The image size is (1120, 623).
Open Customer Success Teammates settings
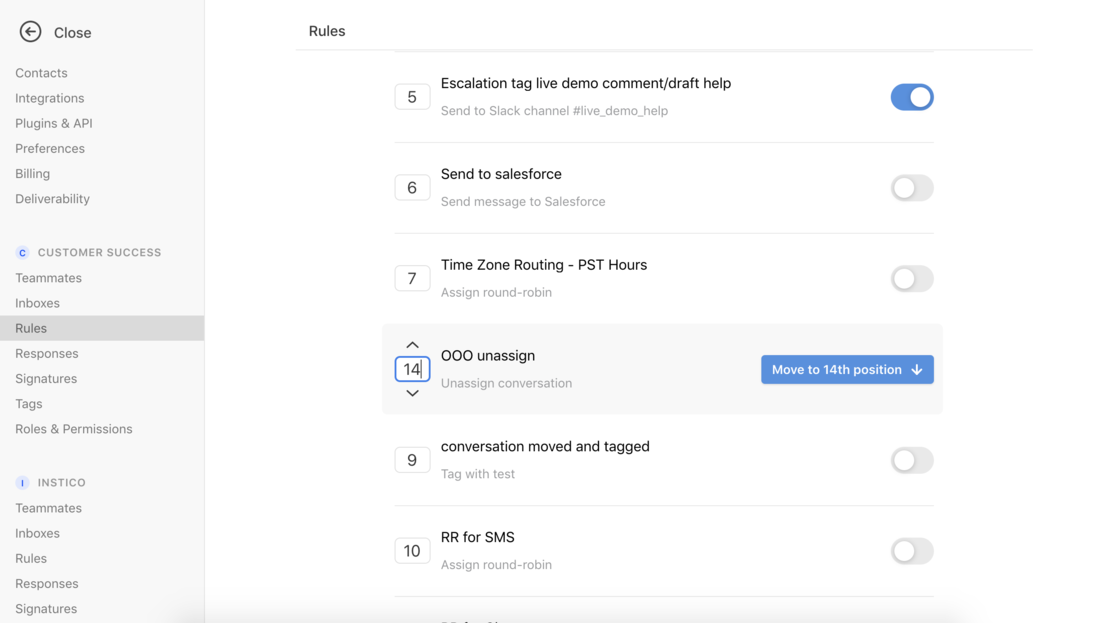(x=49, y=278)
